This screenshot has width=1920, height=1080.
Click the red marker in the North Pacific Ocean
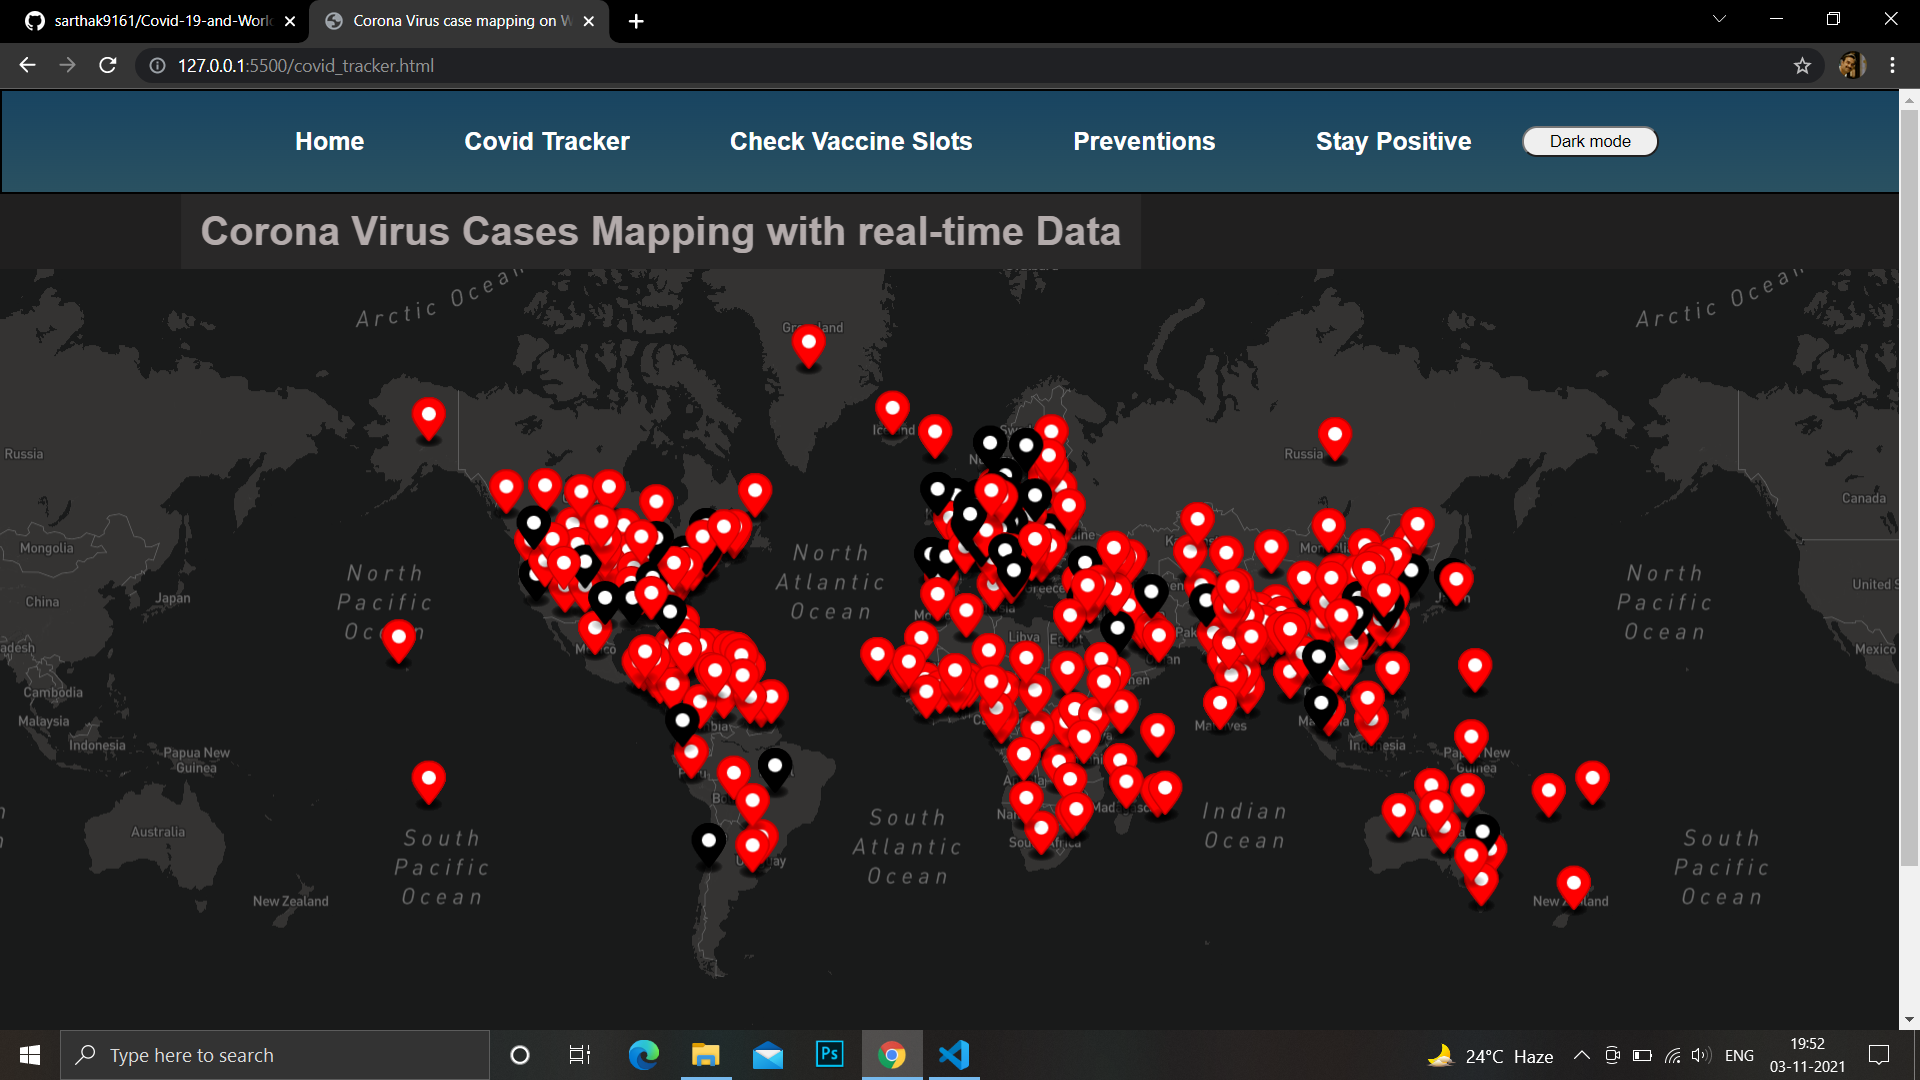398,641
